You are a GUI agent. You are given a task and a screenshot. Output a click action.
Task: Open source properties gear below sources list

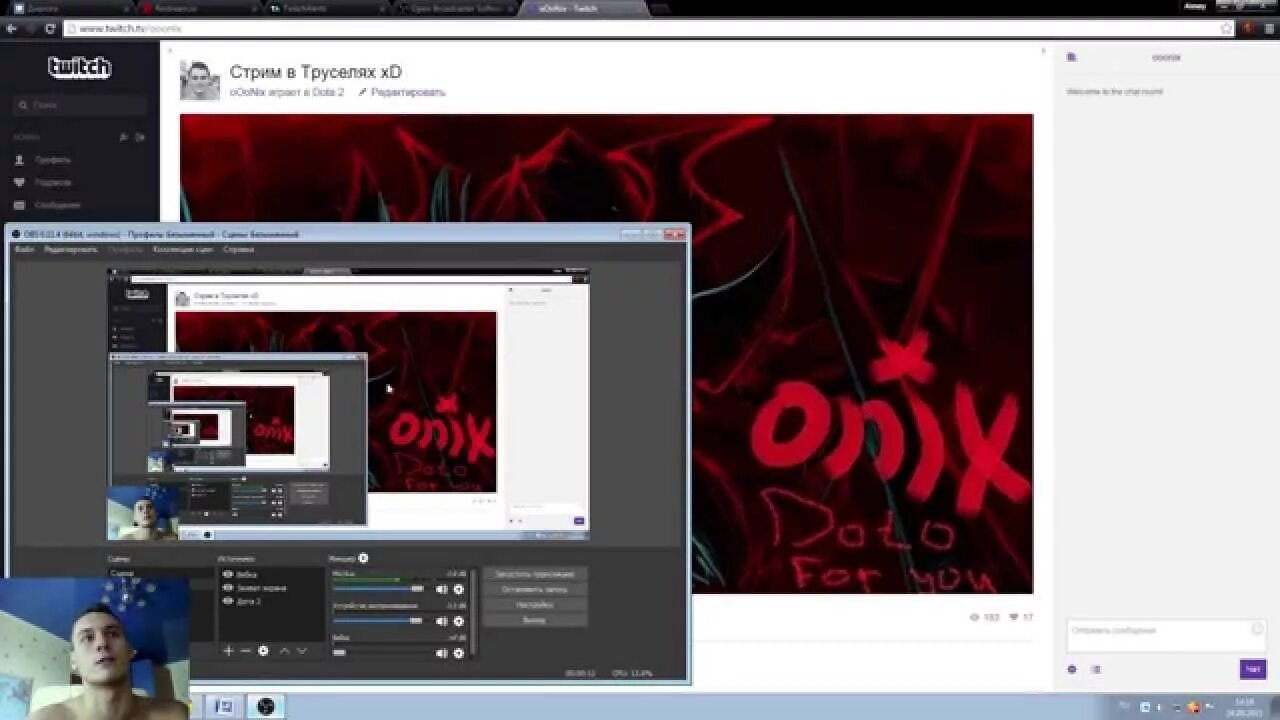pyautogui.click(x=263, y=651)
